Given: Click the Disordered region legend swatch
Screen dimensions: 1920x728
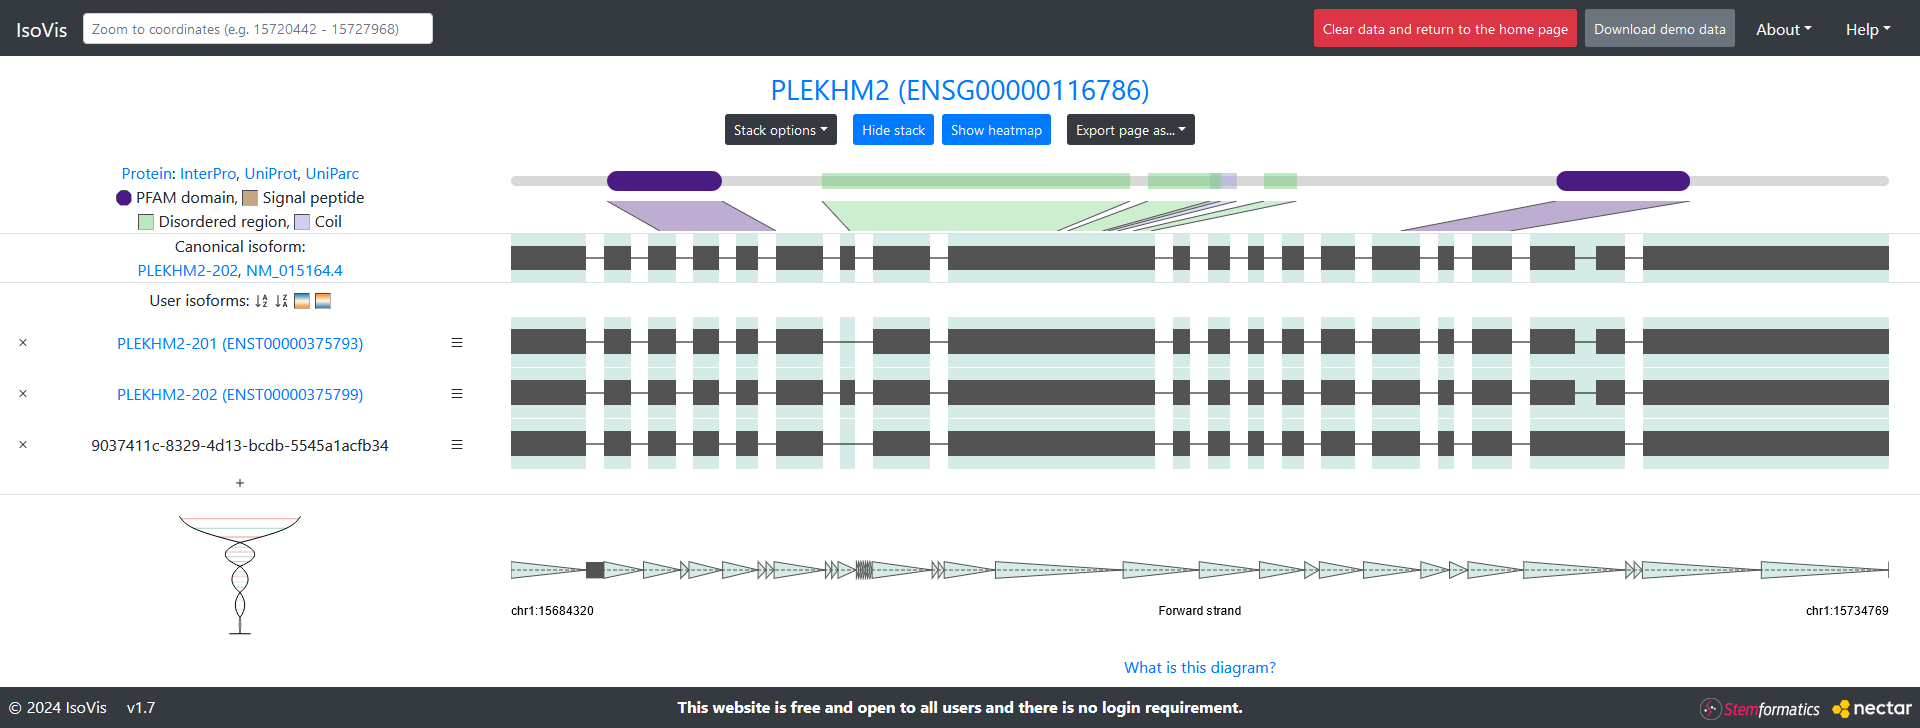Looking at the screenshot, I should [146, 222].
